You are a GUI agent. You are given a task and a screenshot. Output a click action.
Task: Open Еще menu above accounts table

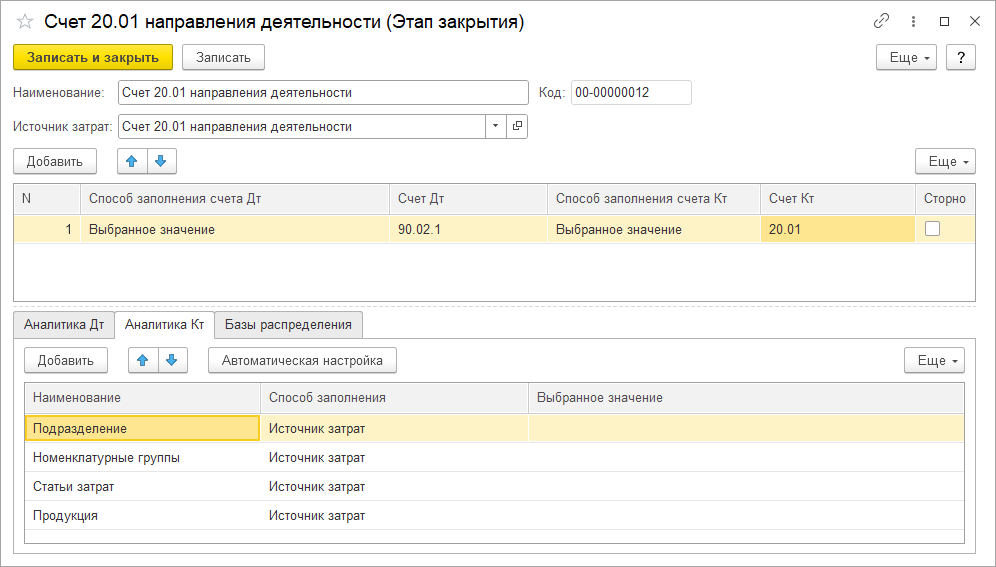945,161
